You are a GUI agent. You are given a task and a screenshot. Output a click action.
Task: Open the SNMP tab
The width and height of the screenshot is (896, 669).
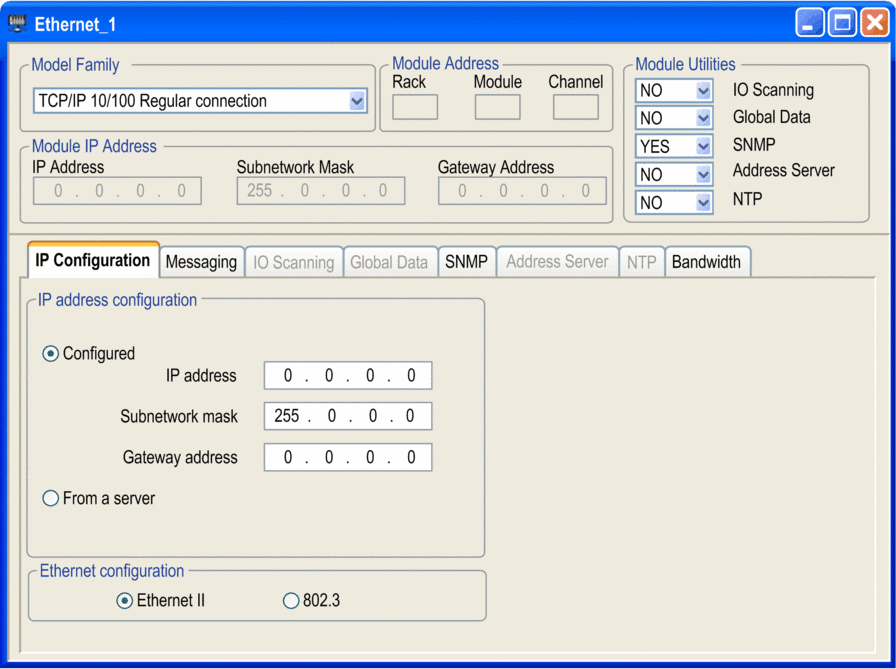[466, 262]
